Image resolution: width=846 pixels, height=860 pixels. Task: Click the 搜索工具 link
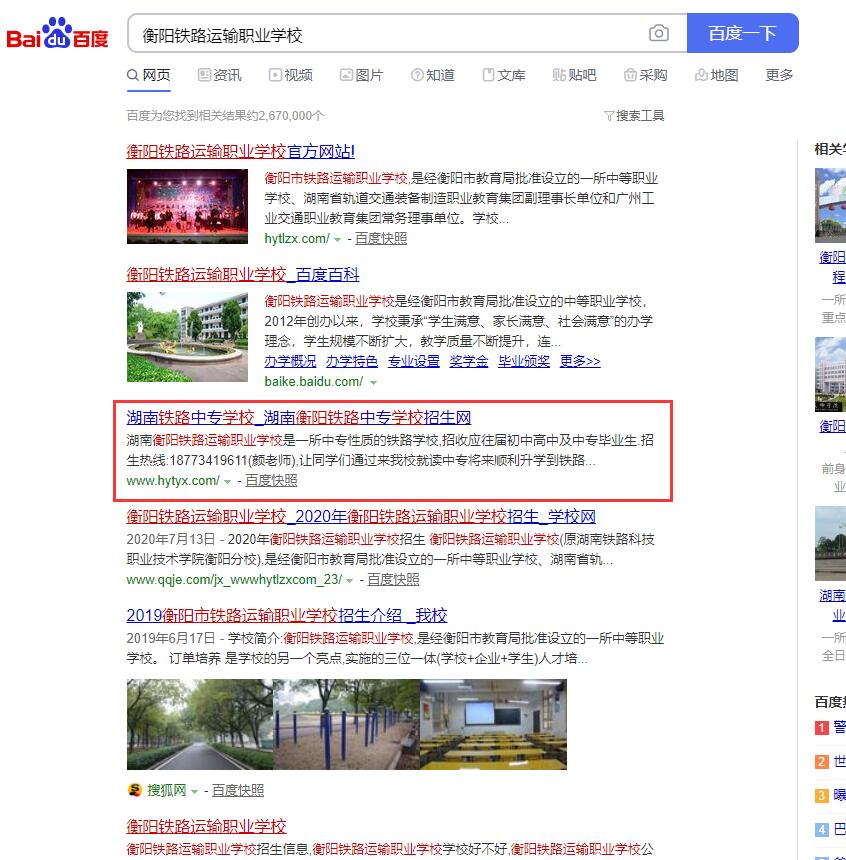pos(640,116)
